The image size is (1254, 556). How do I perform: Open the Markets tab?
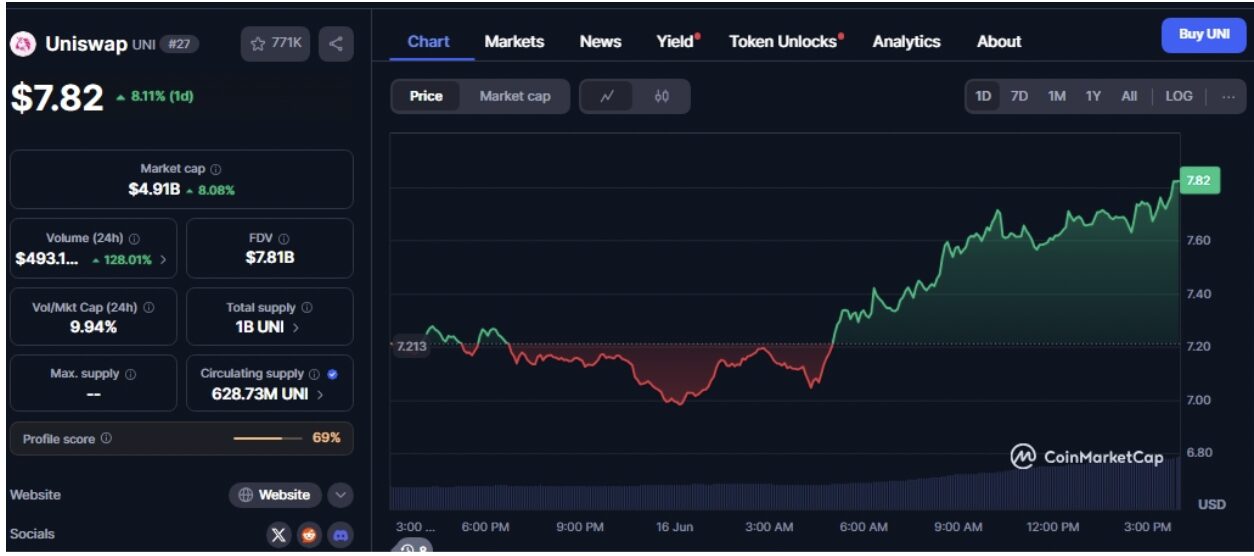[x=514, y=41]
